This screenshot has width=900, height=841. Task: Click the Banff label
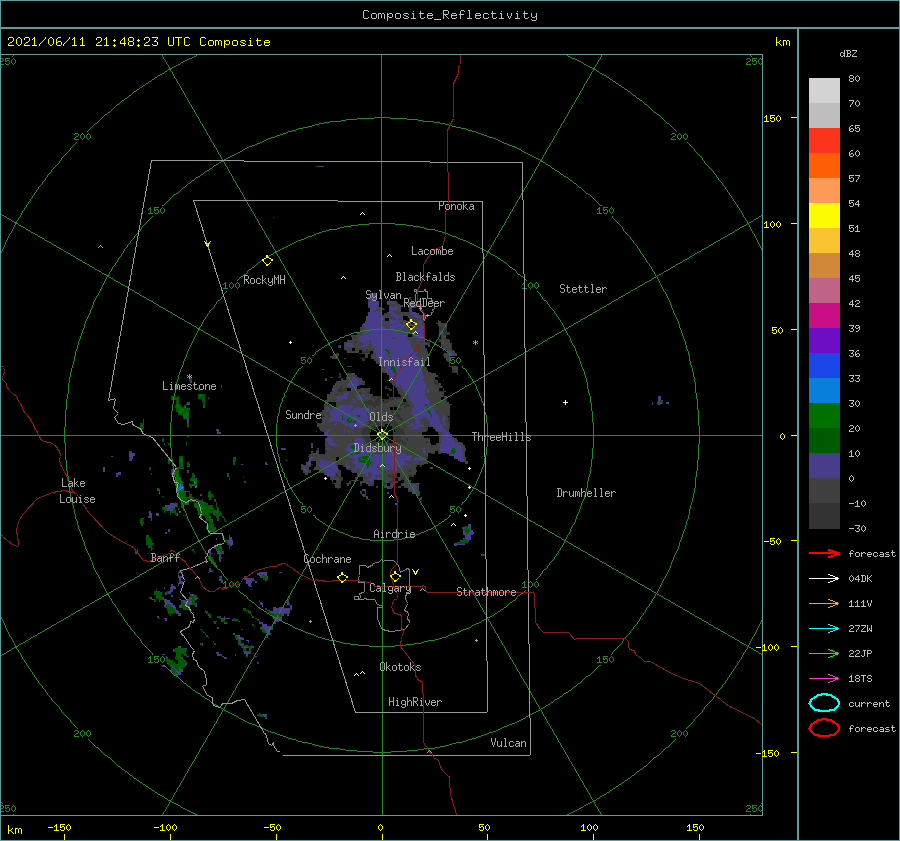click(165, 557)
